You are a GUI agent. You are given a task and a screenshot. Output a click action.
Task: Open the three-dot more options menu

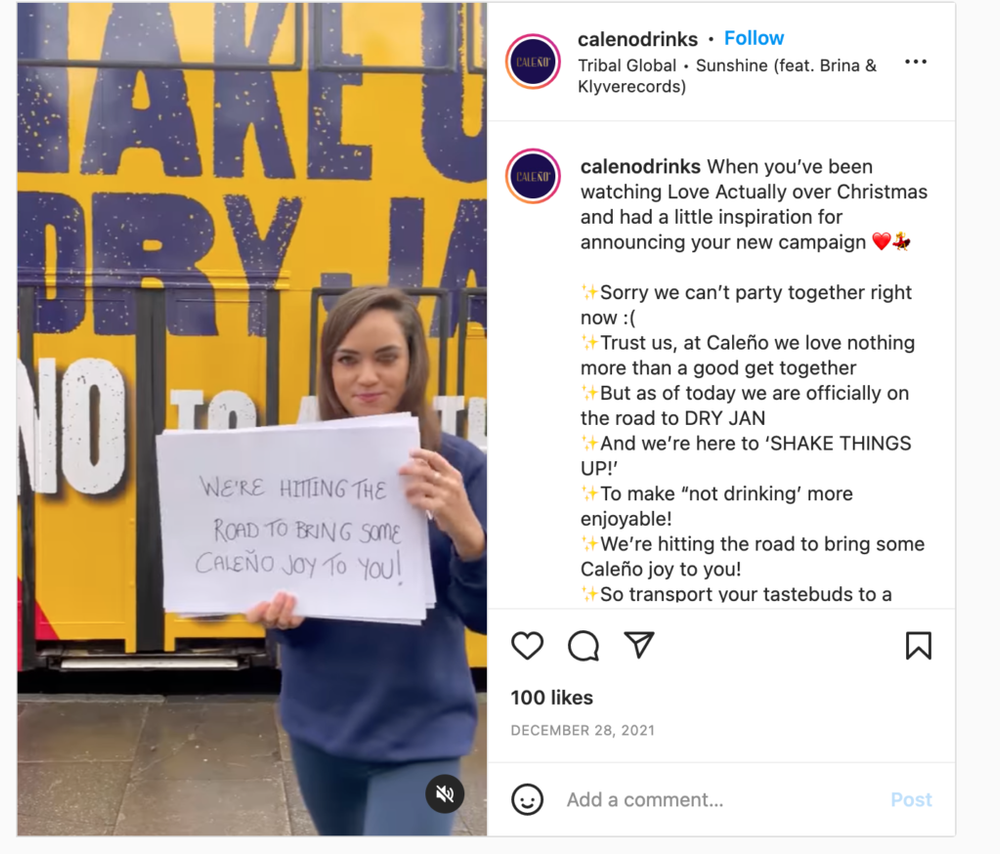point(915,62)
